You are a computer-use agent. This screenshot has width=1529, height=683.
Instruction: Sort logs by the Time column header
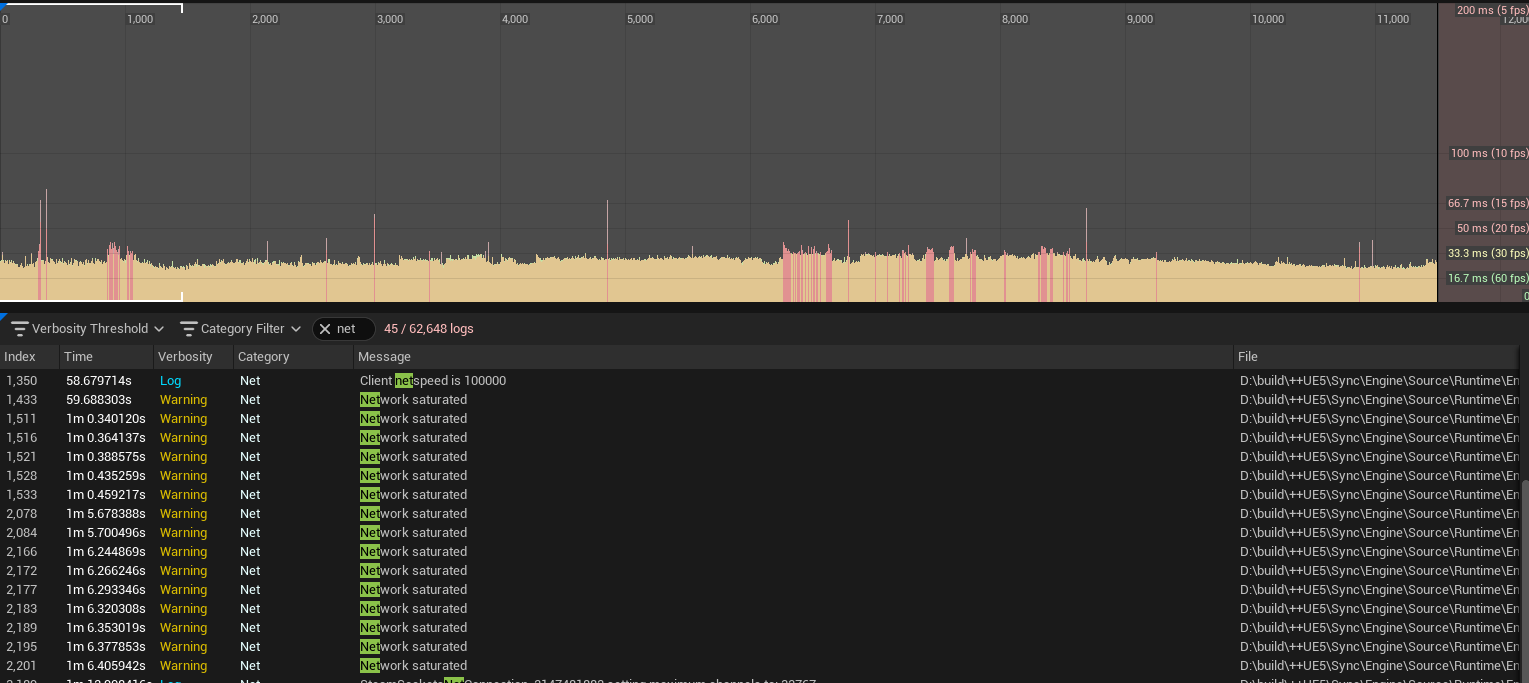click(x=78, y=357)
